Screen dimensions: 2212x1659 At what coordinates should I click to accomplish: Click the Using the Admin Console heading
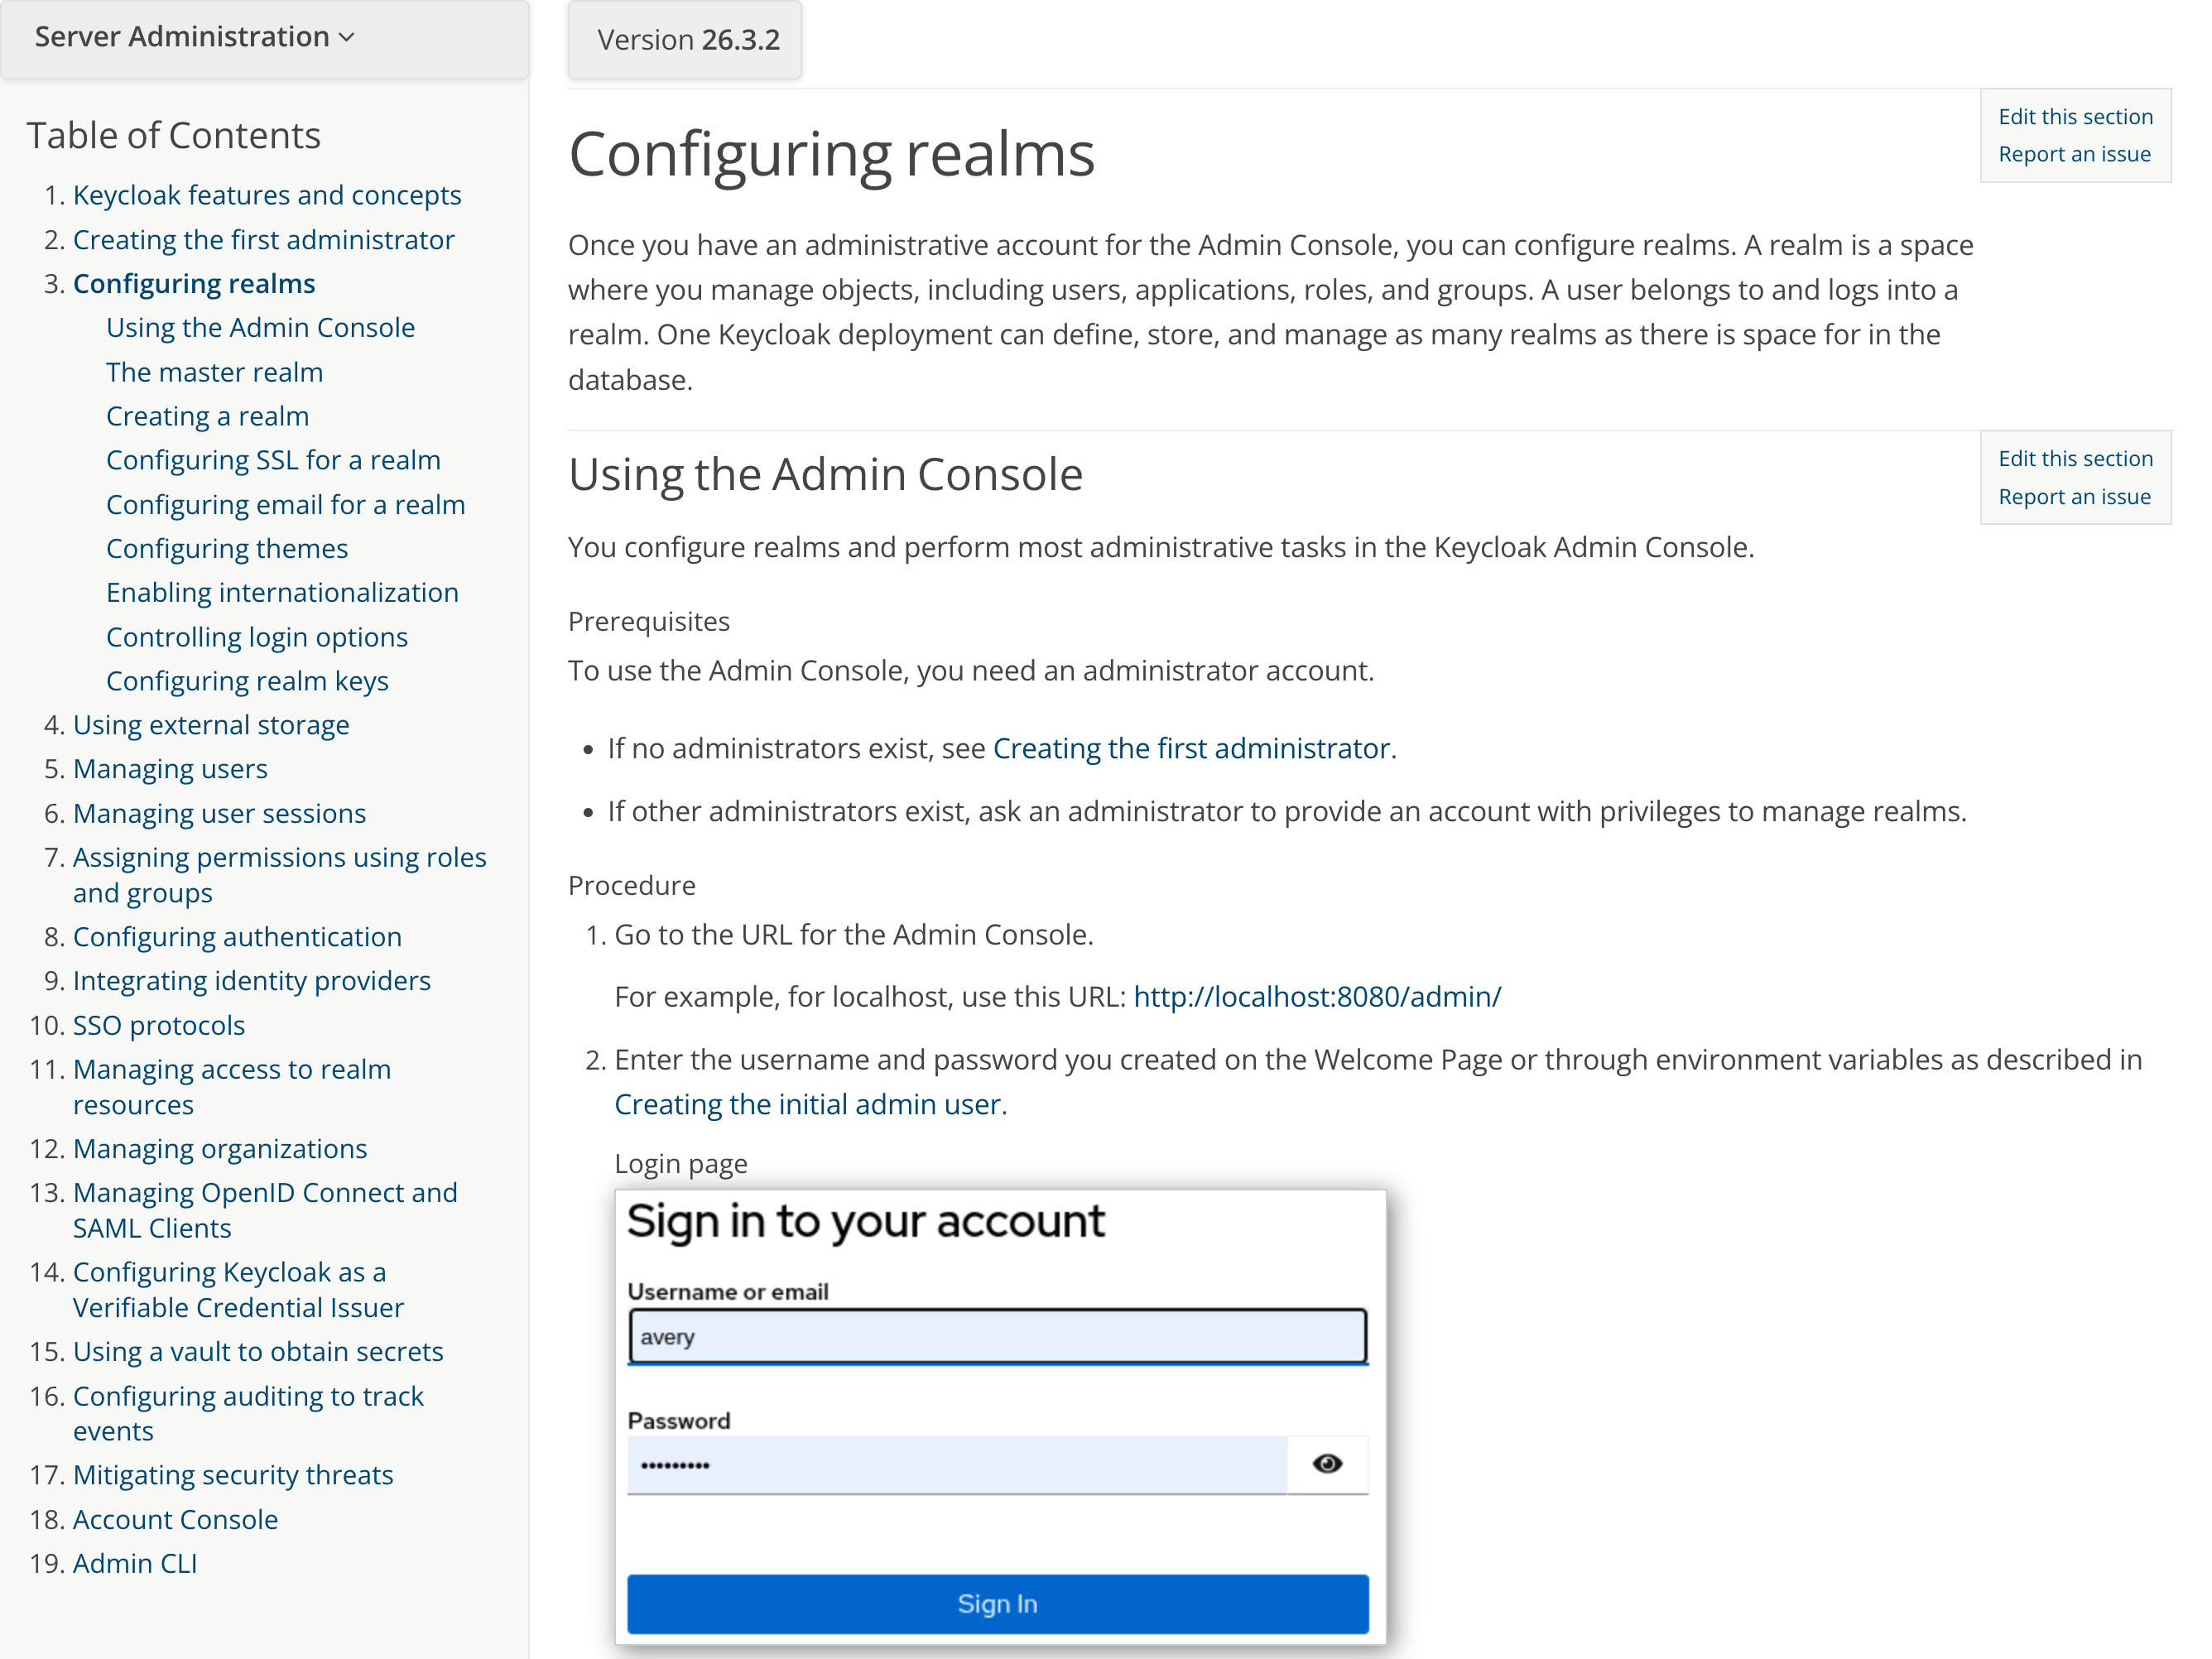825,475
